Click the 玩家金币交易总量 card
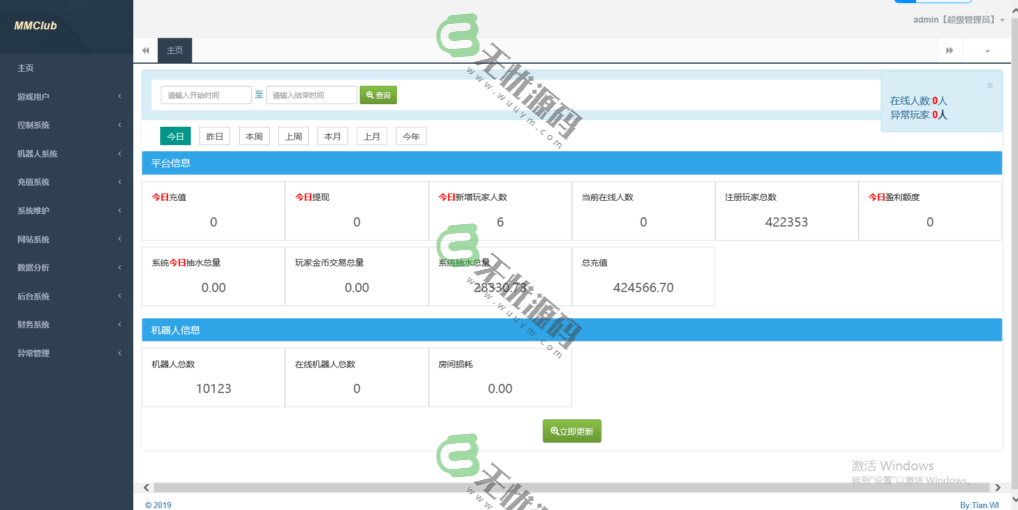The image size is (1018, 510). (x=356, y=276)
